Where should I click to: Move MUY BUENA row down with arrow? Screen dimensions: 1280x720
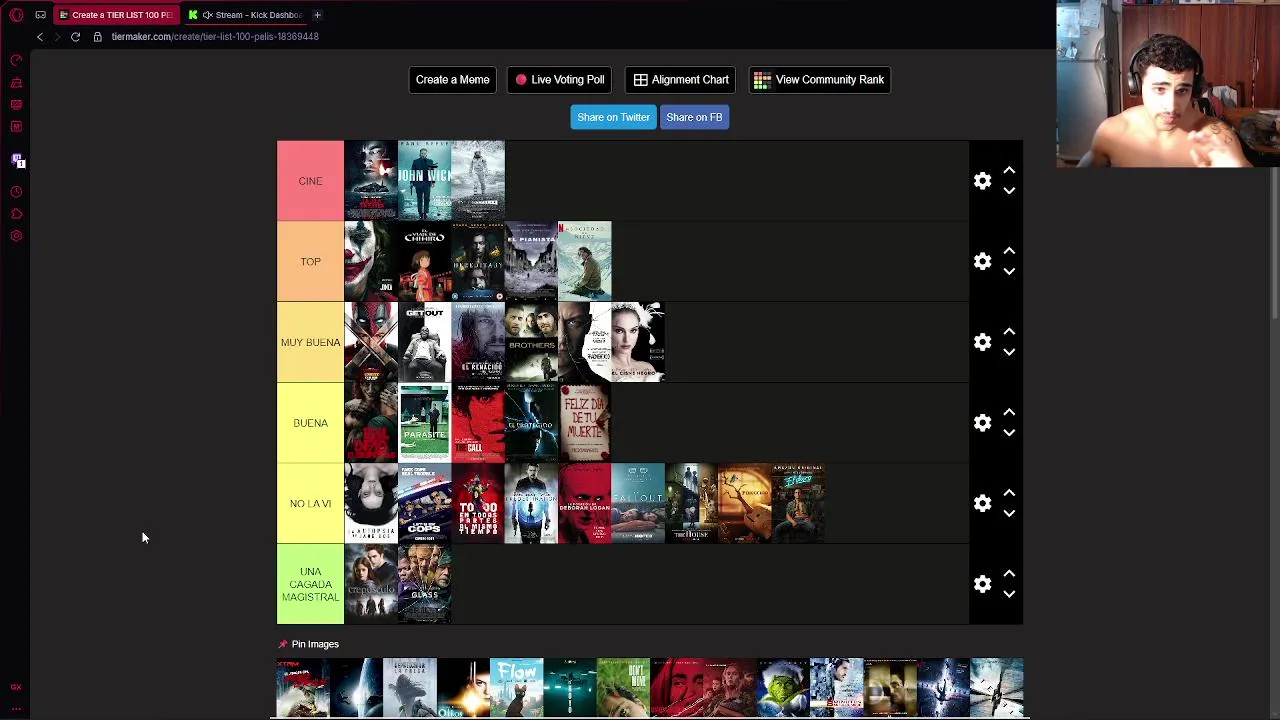(x=1009, y=352)
